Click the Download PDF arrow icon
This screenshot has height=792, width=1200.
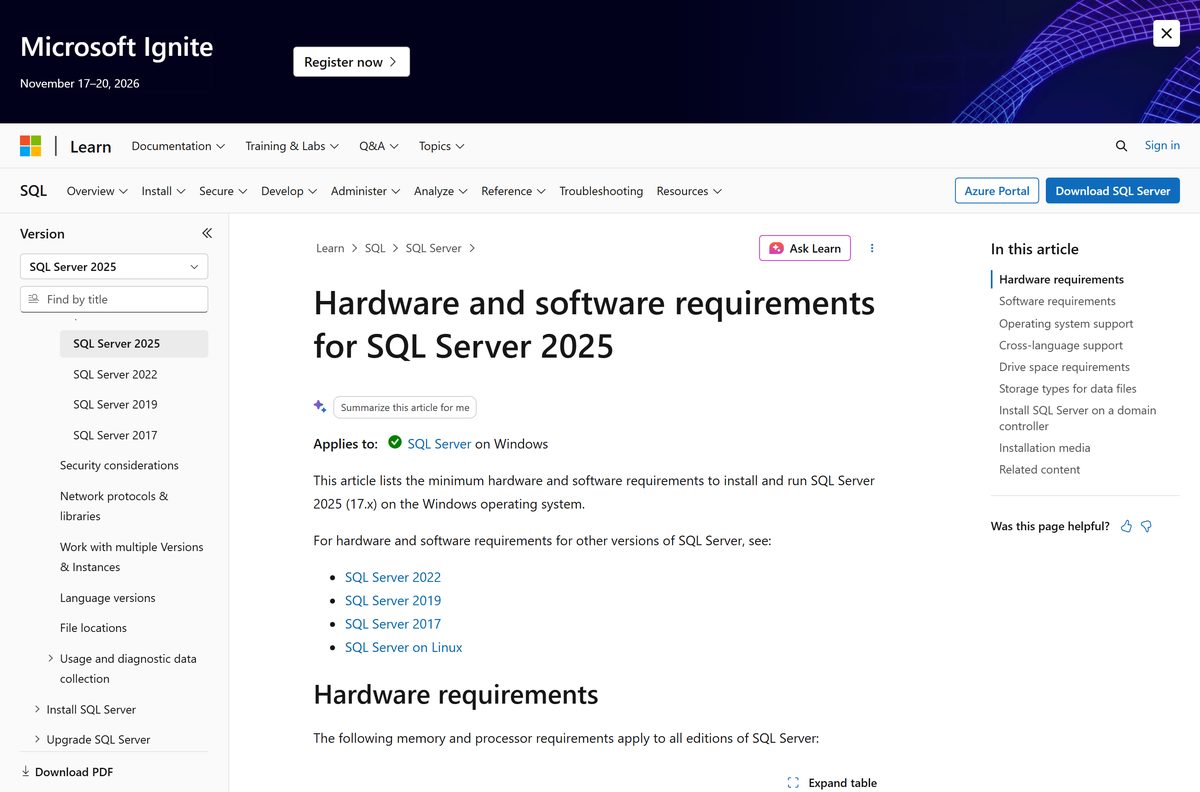[26, 772]
